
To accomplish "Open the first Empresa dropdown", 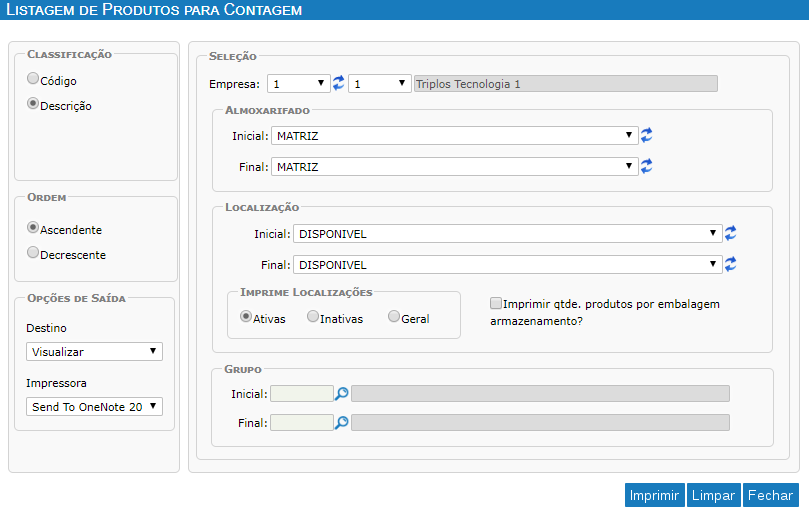I will pyautogui.click(x=299, y=84).
